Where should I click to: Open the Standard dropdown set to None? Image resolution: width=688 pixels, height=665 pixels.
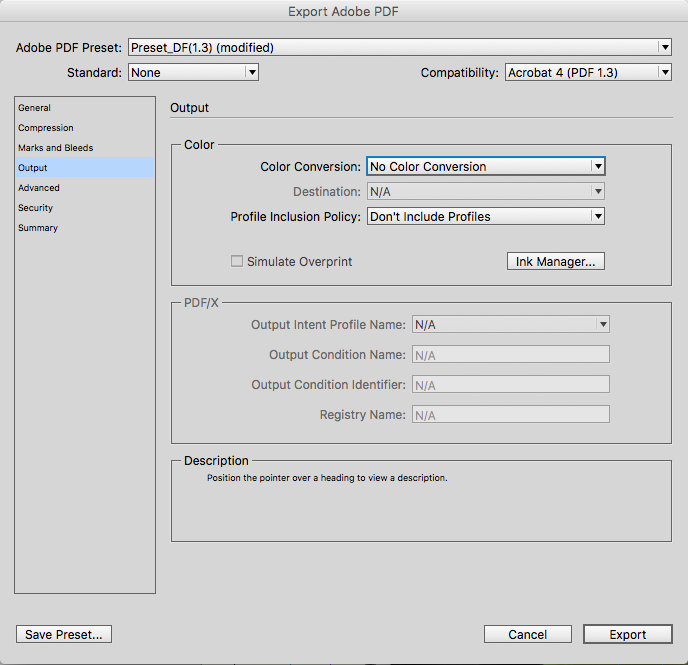193,72
